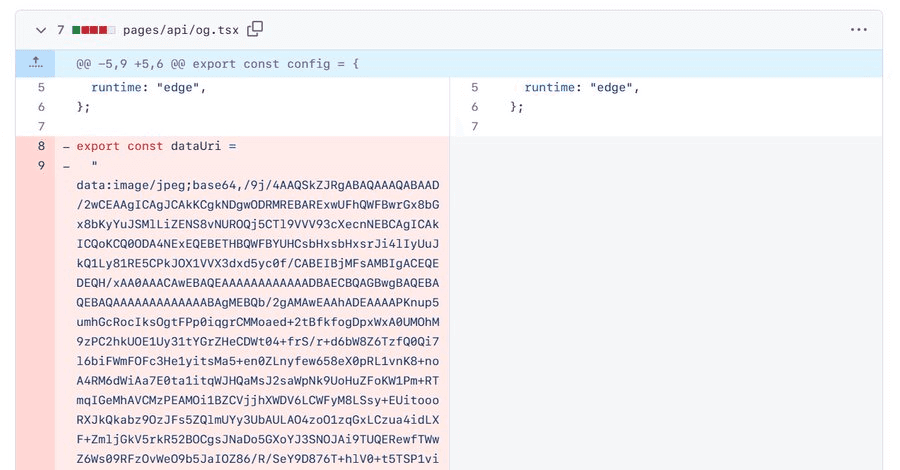The width and height of the screenshot is (900, 470).
Task: Open the pages/api/og.tsx file link
Action: (x=182, y=30)
